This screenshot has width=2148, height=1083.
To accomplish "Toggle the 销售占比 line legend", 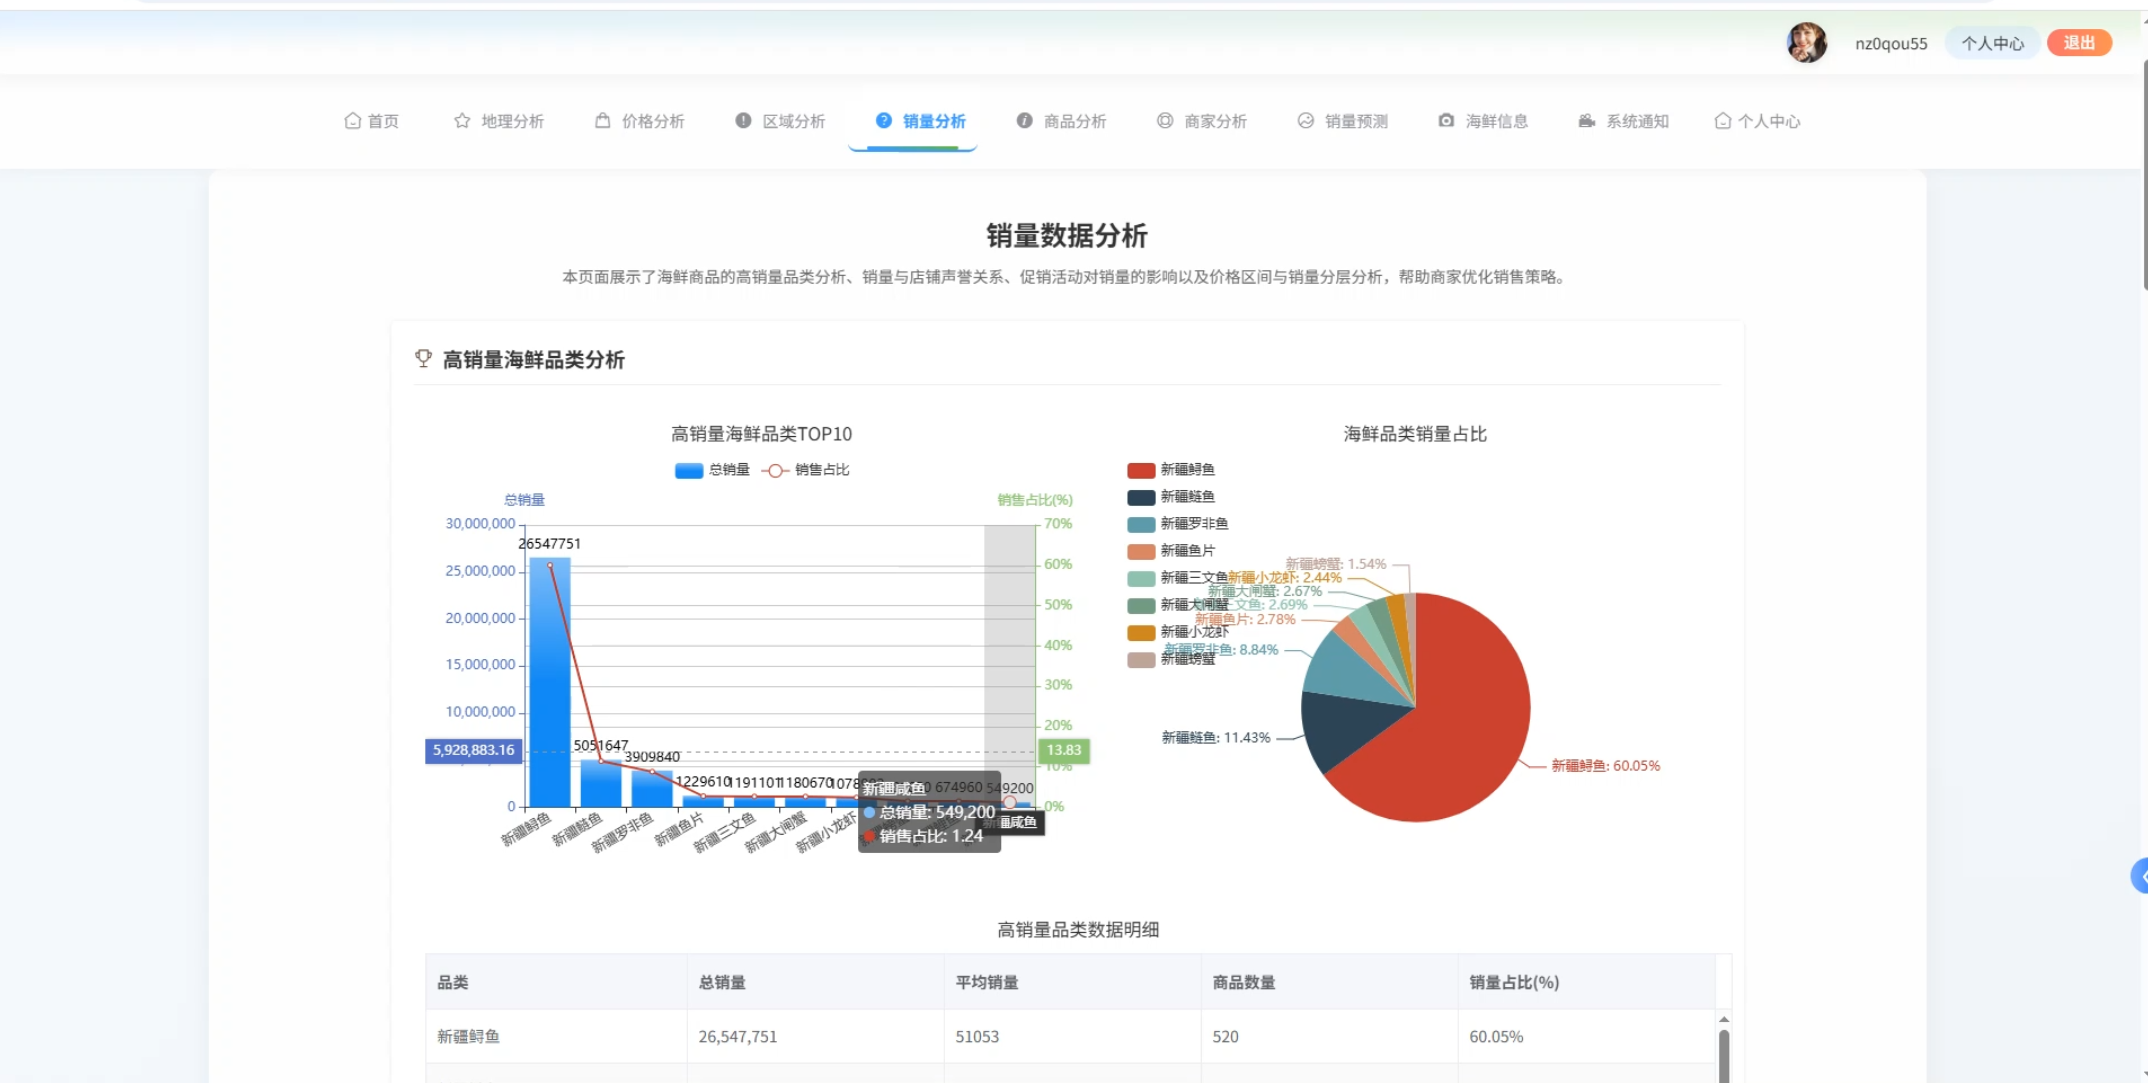I will point(805,470).
